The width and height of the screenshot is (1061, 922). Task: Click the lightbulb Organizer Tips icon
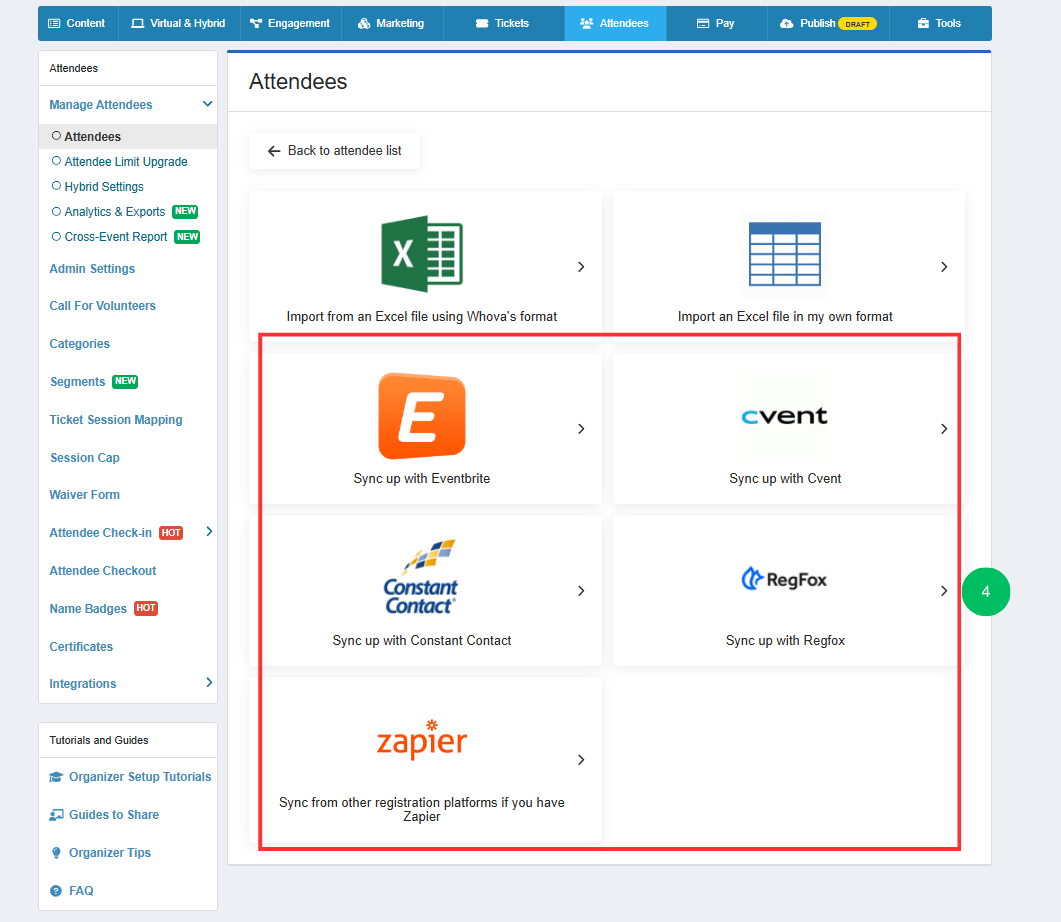coord(56,853)
